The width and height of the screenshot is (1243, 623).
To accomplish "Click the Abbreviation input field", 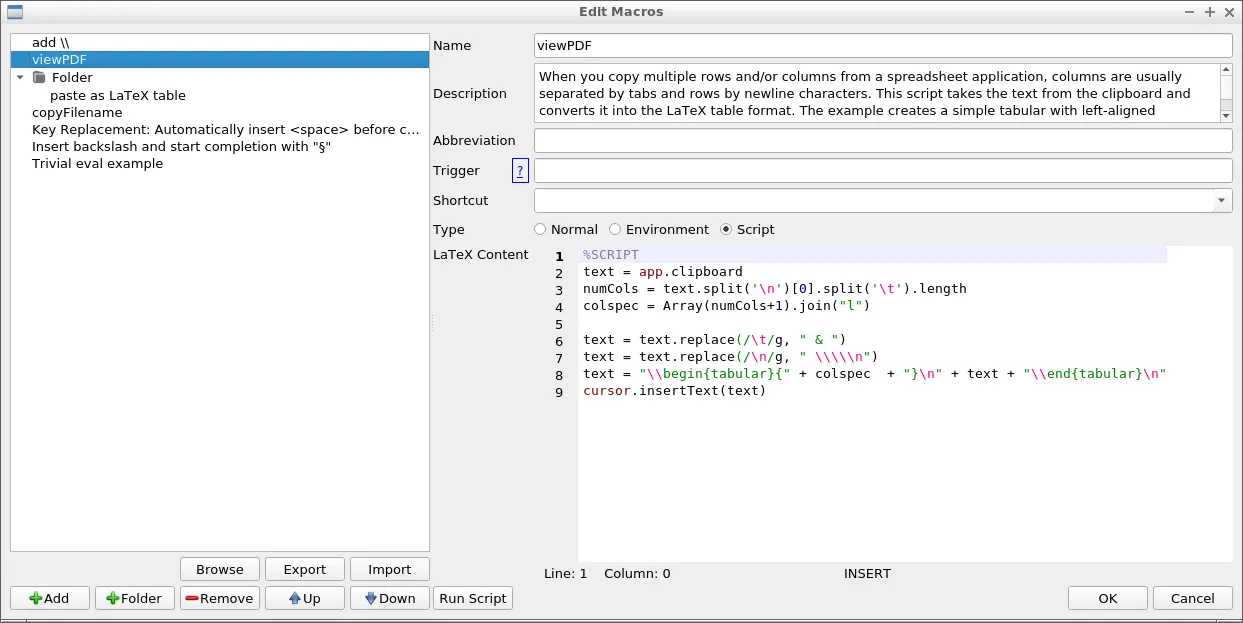I will [x=883, y=141].
